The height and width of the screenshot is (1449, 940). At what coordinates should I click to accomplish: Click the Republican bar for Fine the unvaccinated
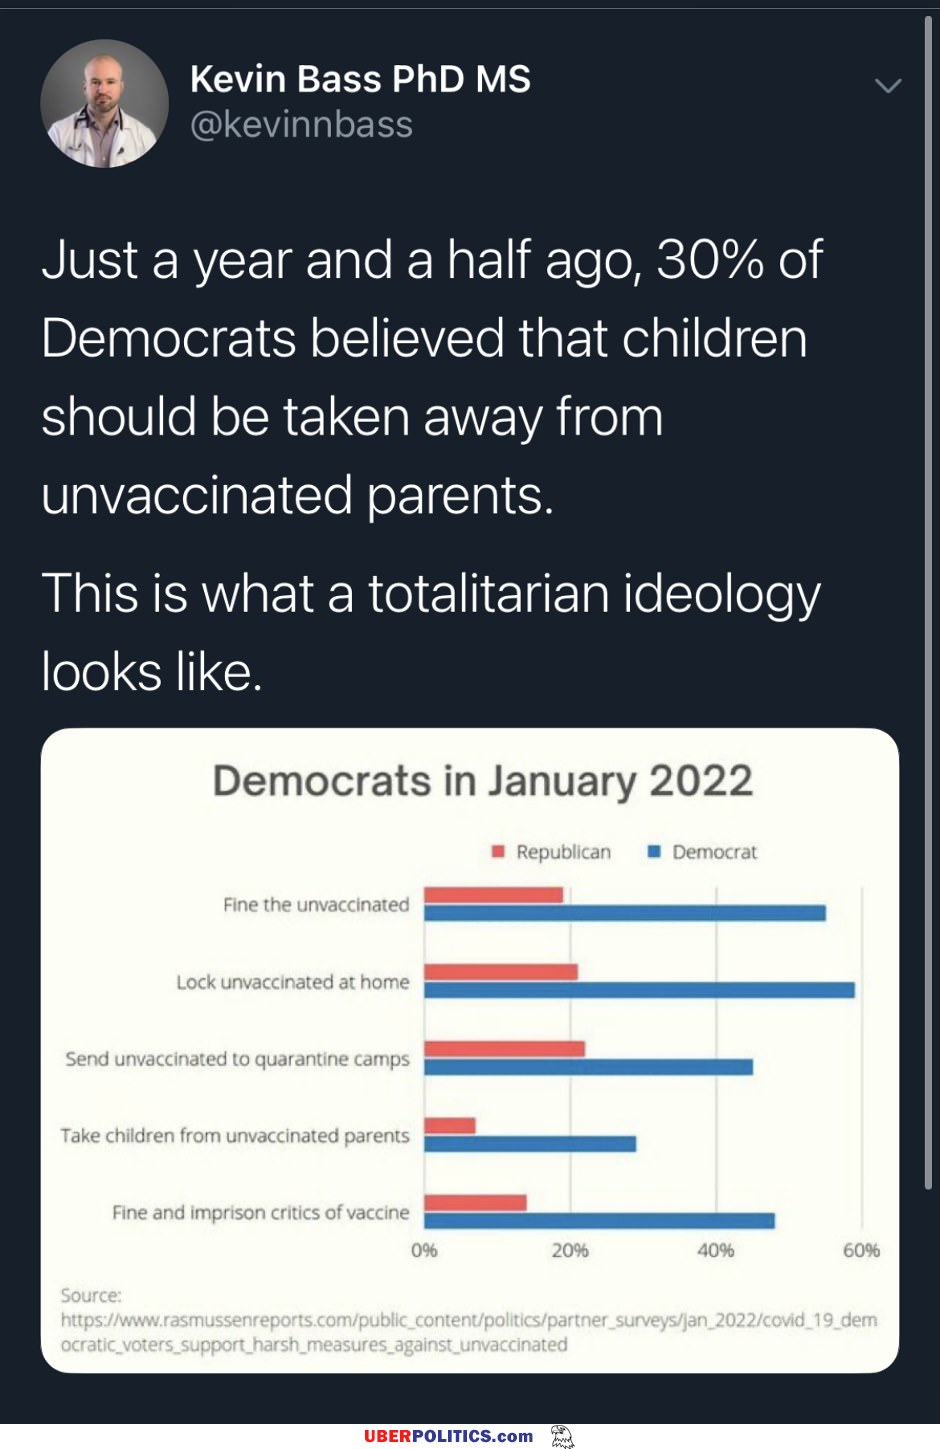(494, 895)
